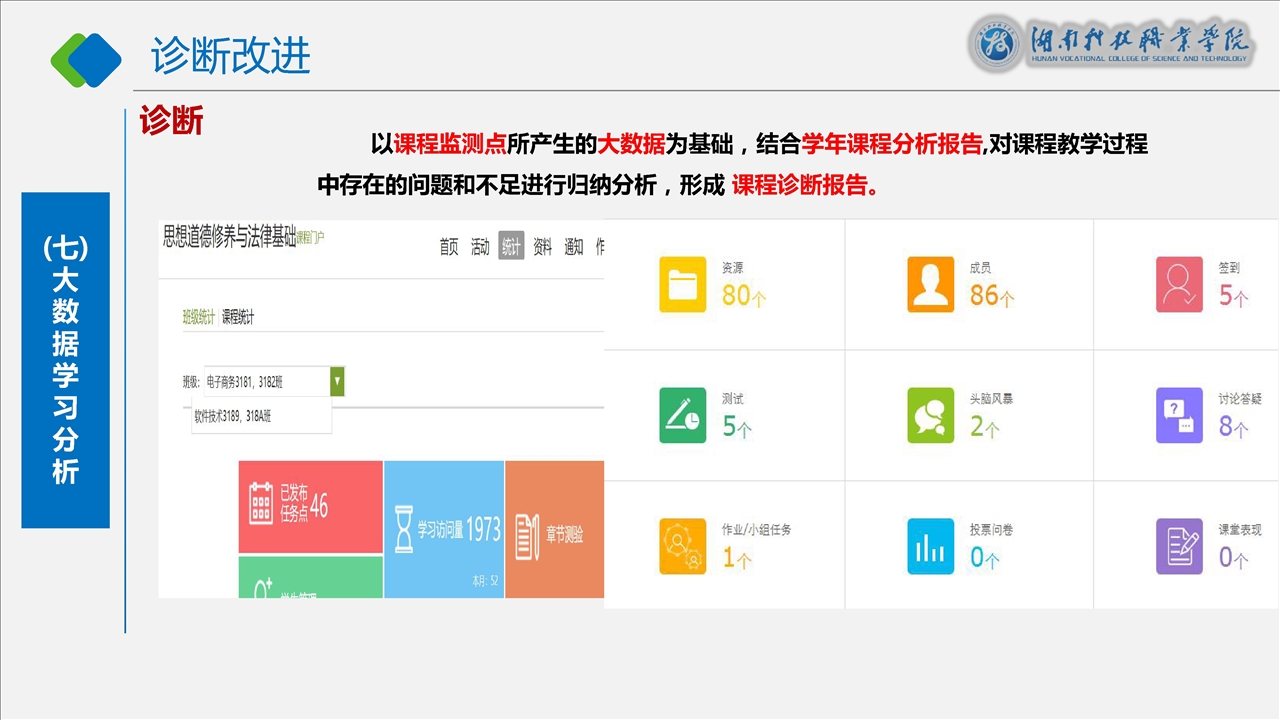Click the 作业/小组任务 group task icon
Viewport: 1280px width, 720px height.
[x=682, y=546]
